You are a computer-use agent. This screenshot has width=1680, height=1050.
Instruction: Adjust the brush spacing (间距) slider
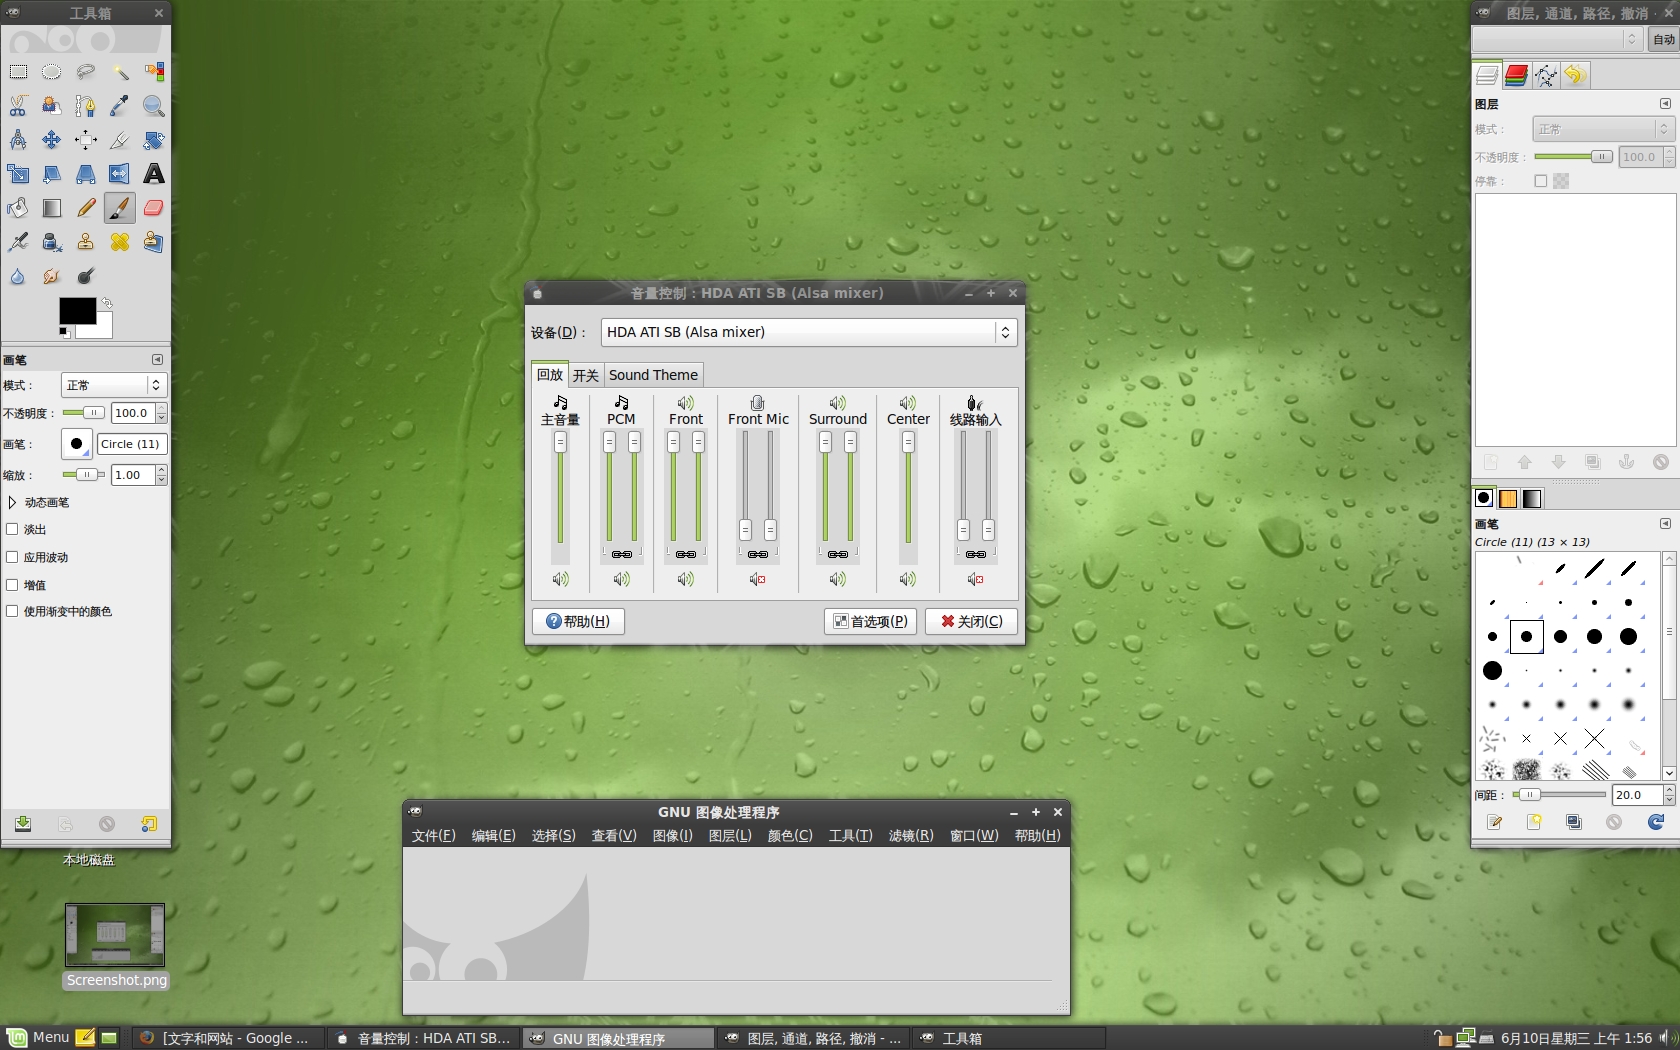coord(1559,795)
